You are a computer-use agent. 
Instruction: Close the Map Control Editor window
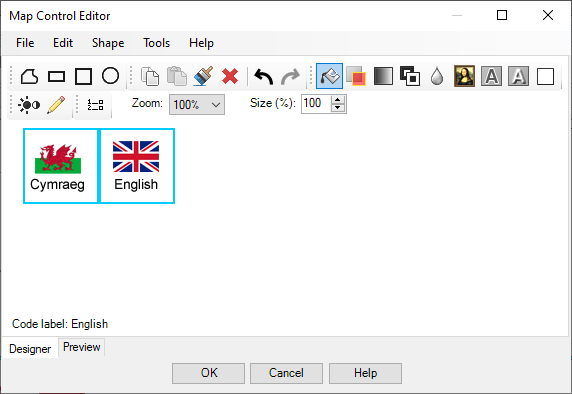(548, 15)
